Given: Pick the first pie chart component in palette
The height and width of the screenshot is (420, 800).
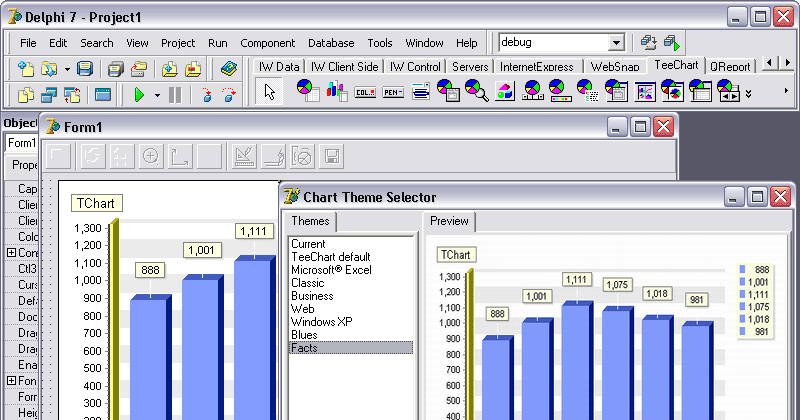Looking at the screenshot, I should [x=309, y=92].
